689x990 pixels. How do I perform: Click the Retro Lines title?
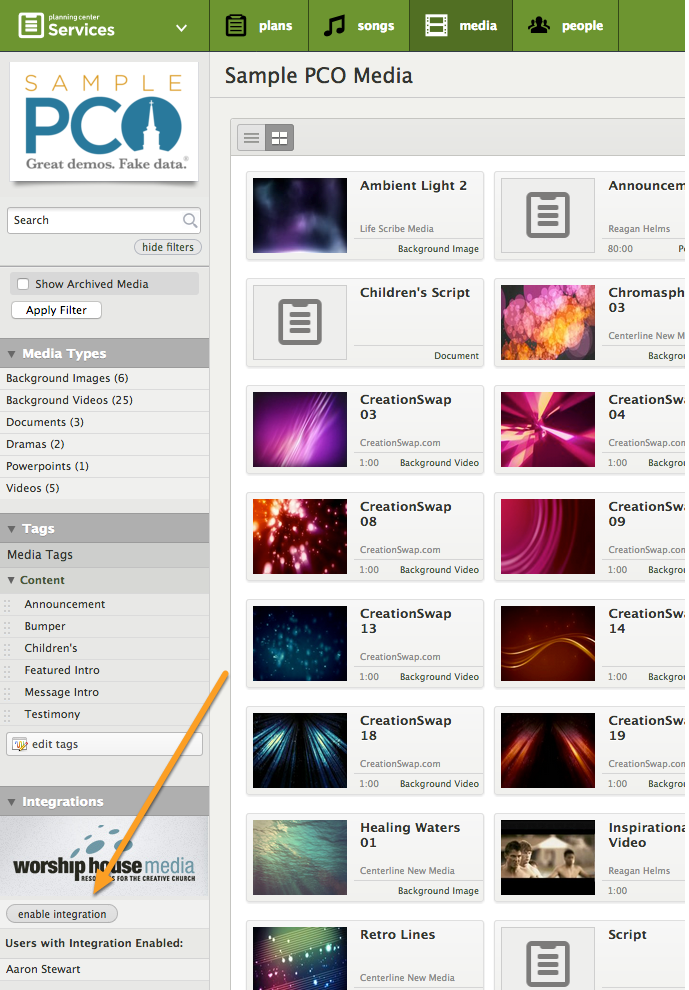[397, 934]
